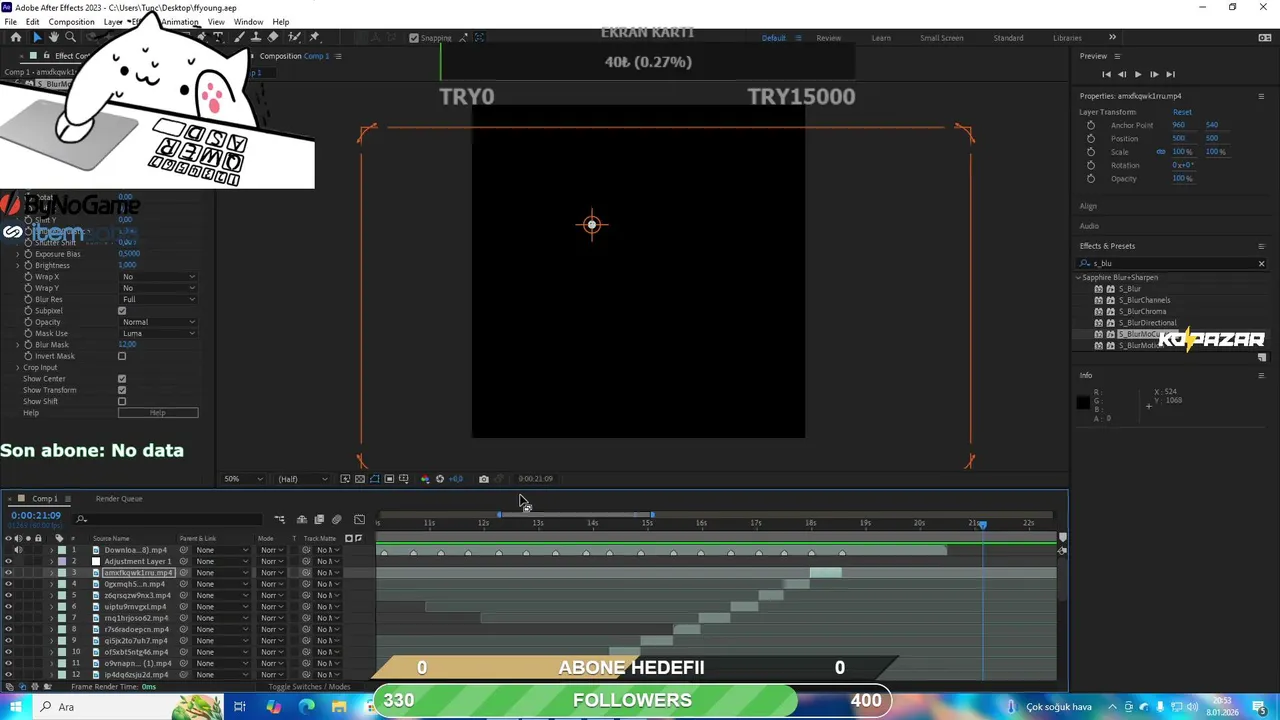This screenshot has width=1280, height=720.
Task: Select the Eraser tool
Action: (273, 37)
